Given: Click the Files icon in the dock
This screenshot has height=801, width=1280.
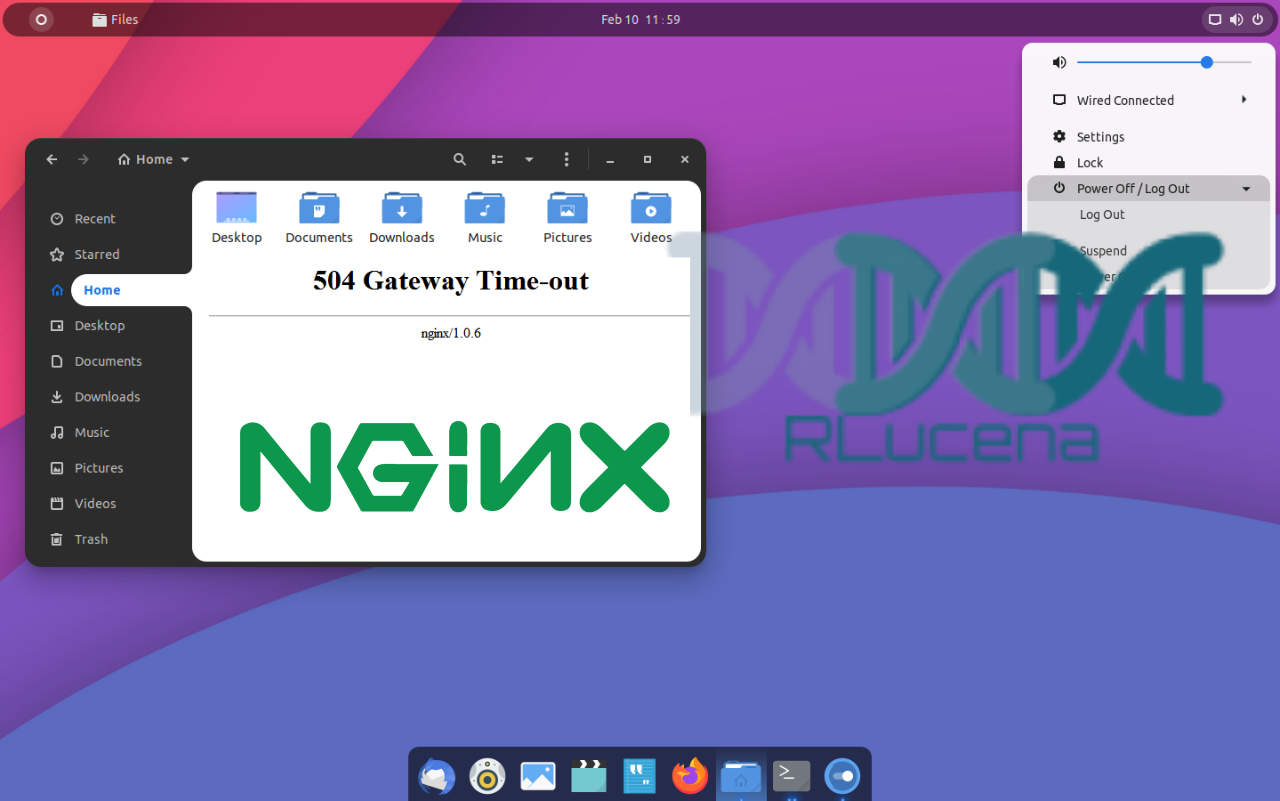Looking at the screenshot, I should click(x=741, y=776).
